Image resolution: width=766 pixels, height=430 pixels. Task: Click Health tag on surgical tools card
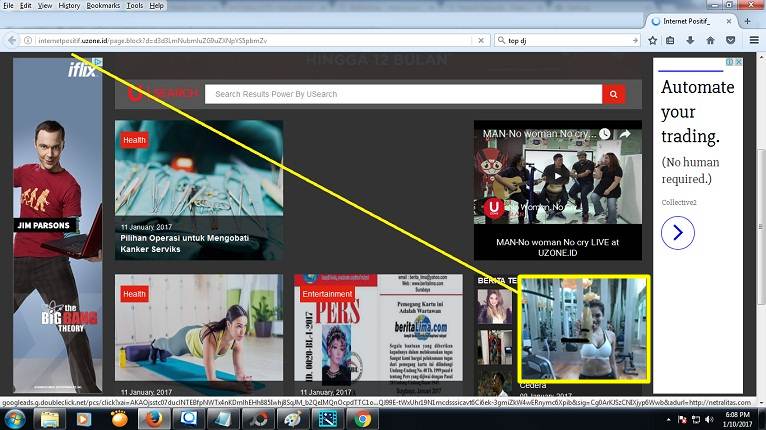(x=134, y=140)
